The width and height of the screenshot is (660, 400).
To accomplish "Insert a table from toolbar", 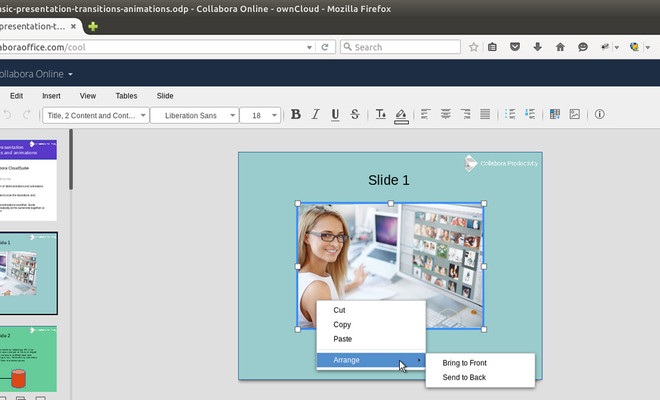I will 555,114.
